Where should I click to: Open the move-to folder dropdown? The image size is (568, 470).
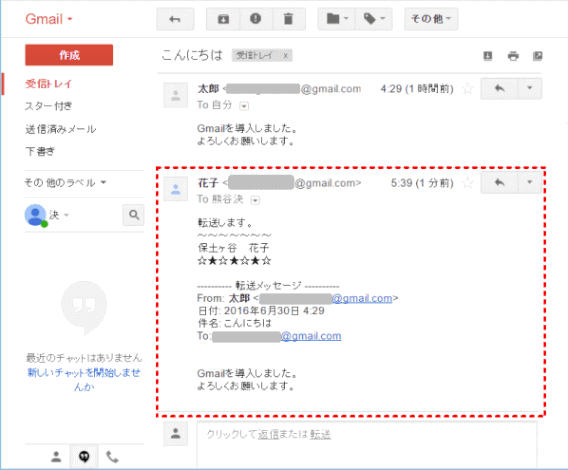337,19
